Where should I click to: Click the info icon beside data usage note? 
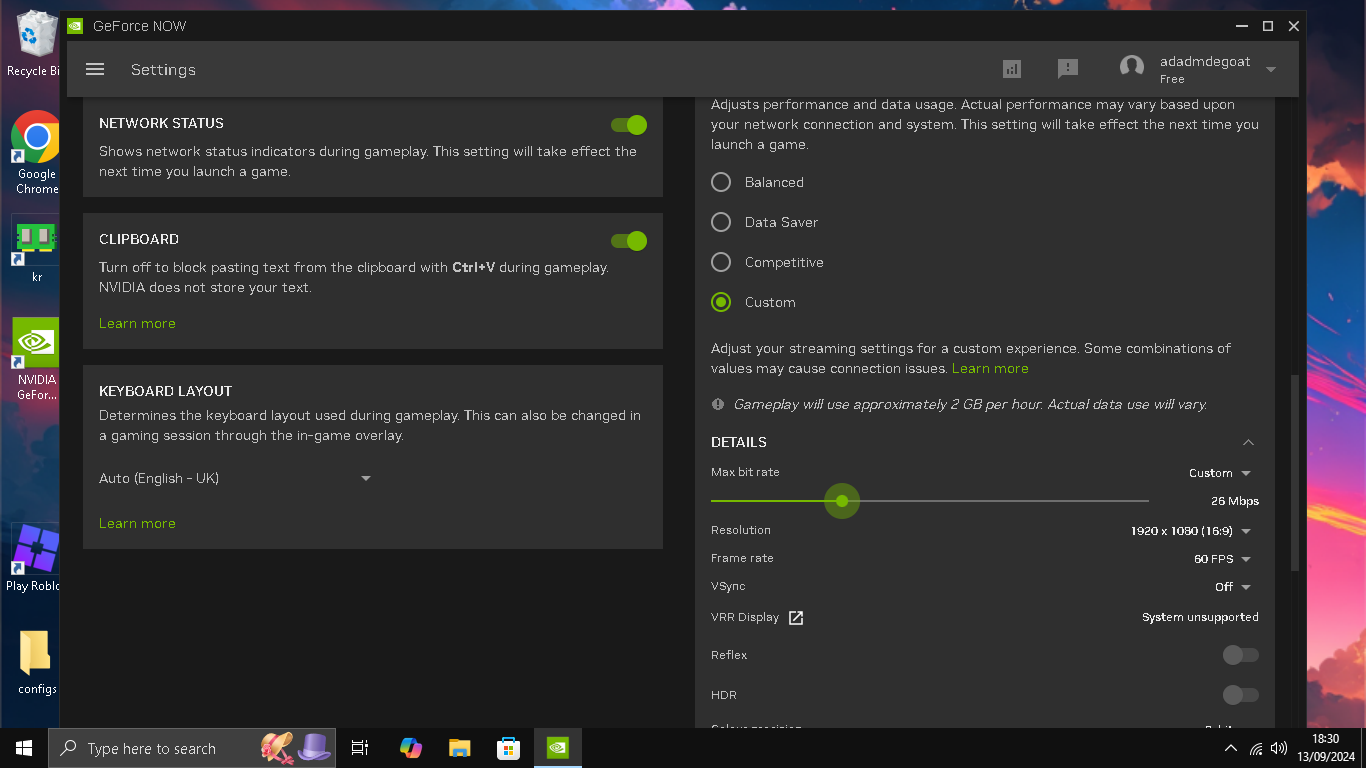click(x=718, y=404)
